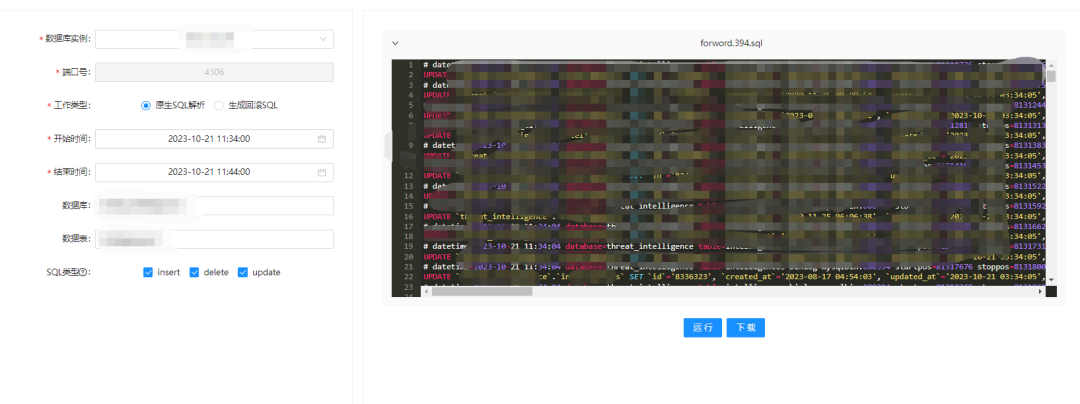Click the SQL类型 help question icon
1080x404 pixels.
point(83,273)
